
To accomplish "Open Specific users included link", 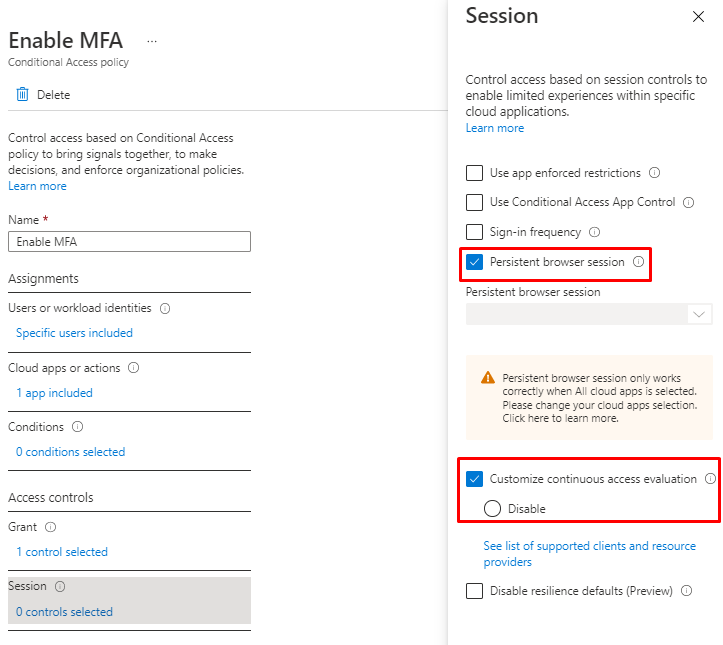I will tap(74, 333).
